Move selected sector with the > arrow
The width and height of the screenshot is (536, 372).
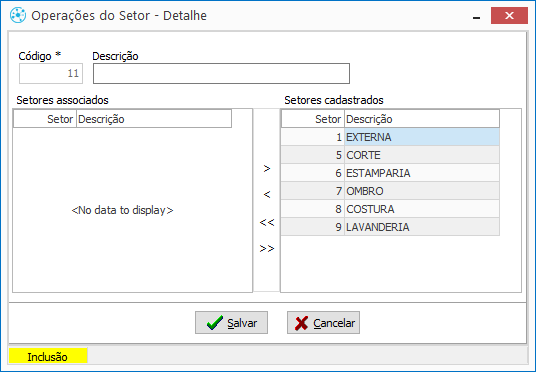(267, 169)
